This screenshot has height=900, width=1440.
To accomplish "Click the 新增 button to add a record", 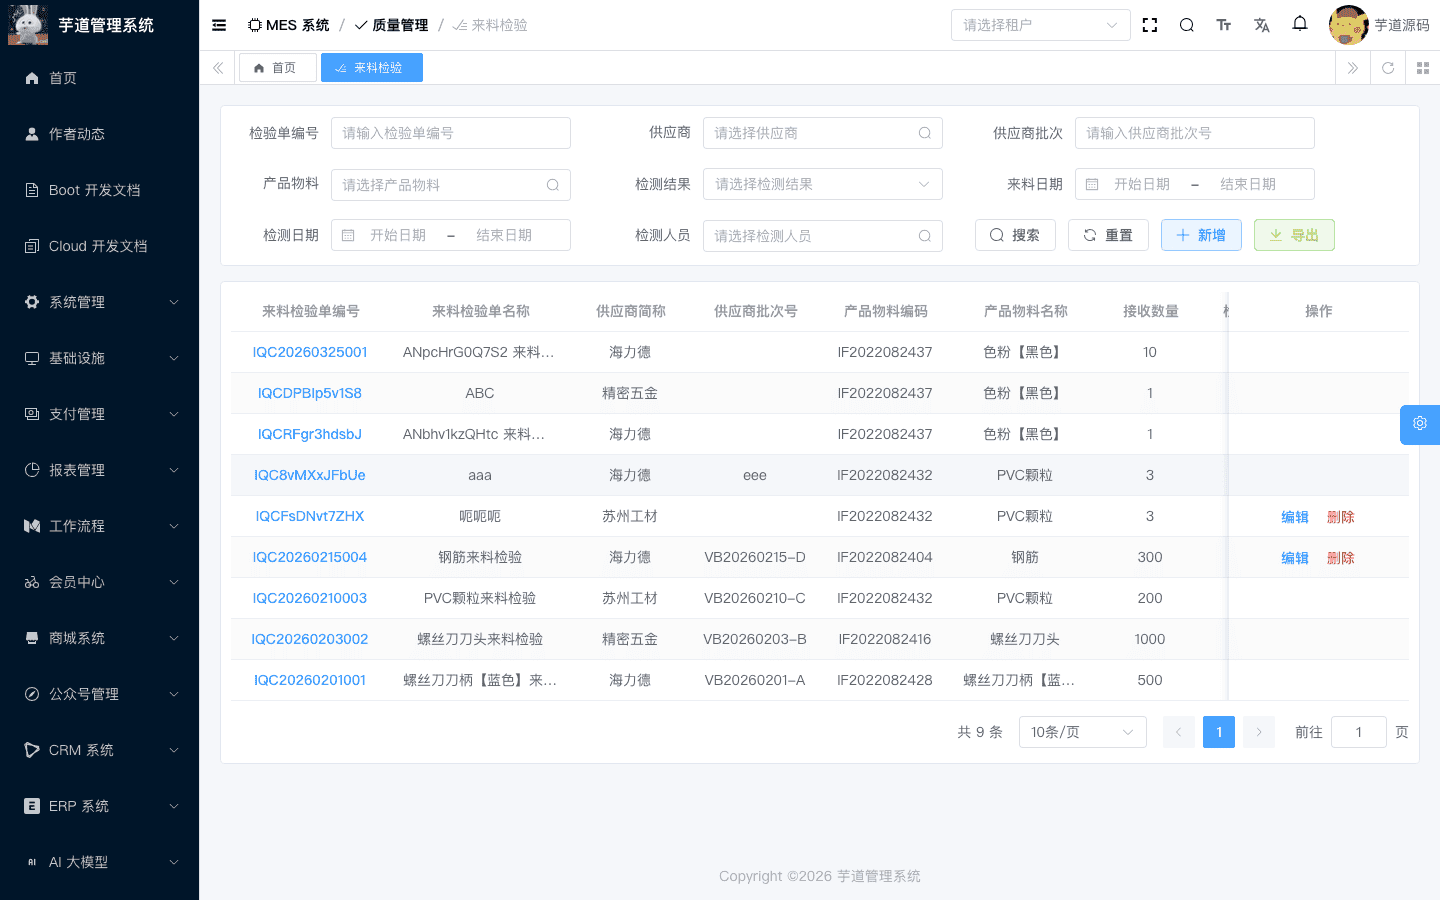I will click(x=1201, y=234).
